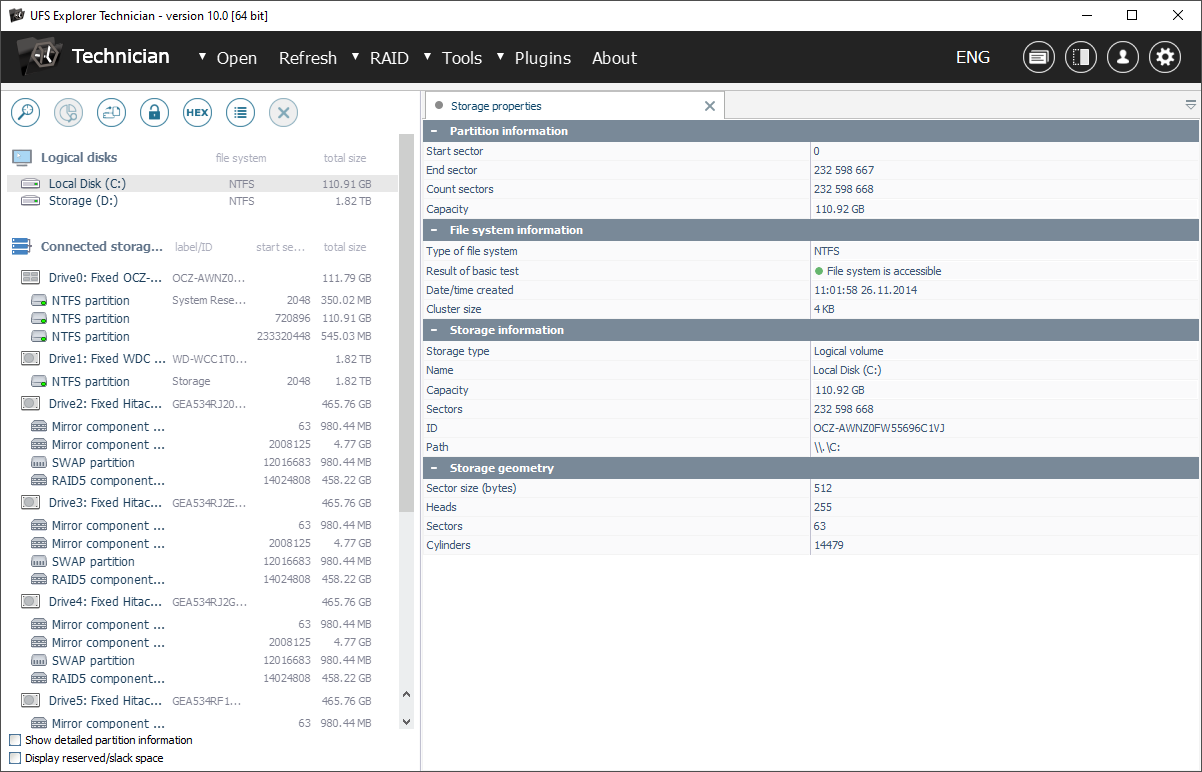Viewport: 1202px width, 772px height.
Task: Select the 350.02 MB NTFS partition
Action: click(202, 300)
